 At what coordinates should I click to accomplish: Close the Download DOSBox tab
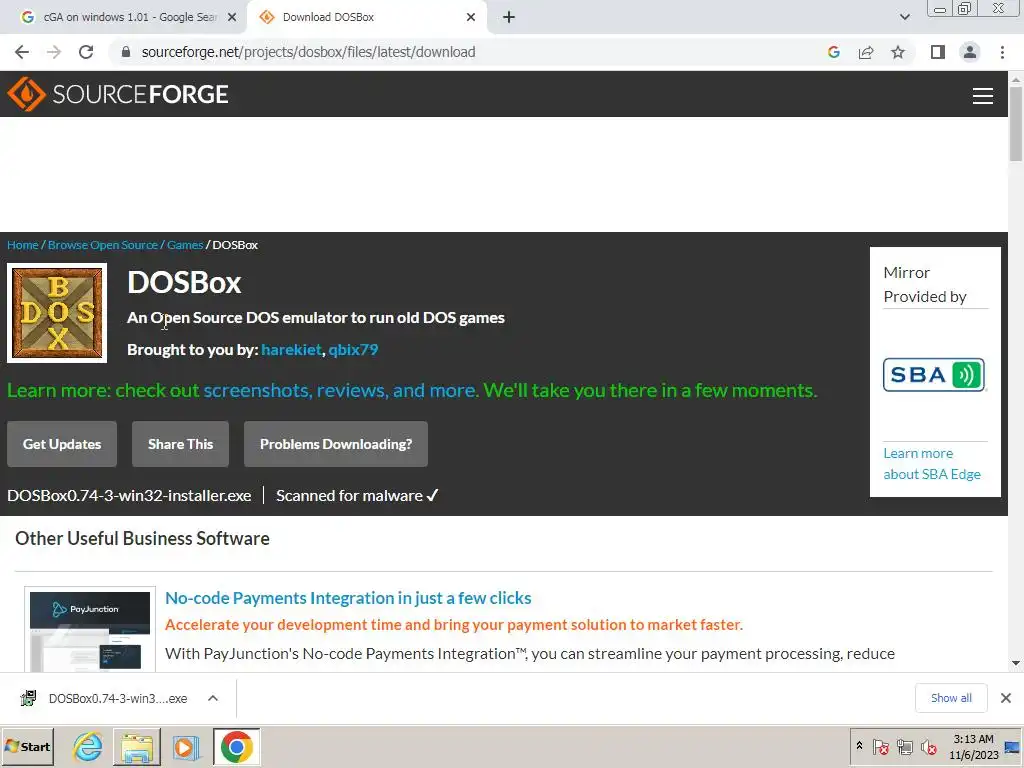click(471, 17)
